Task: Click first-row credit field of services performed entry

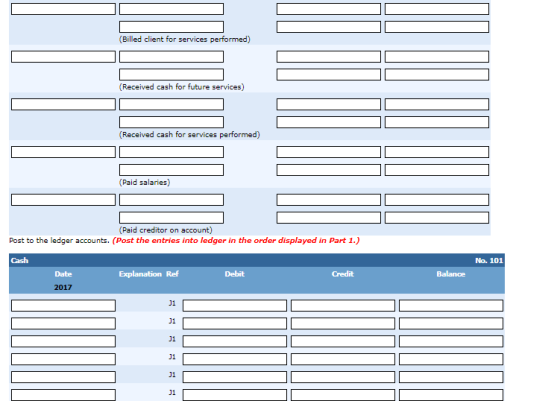Action: point(437,104)
